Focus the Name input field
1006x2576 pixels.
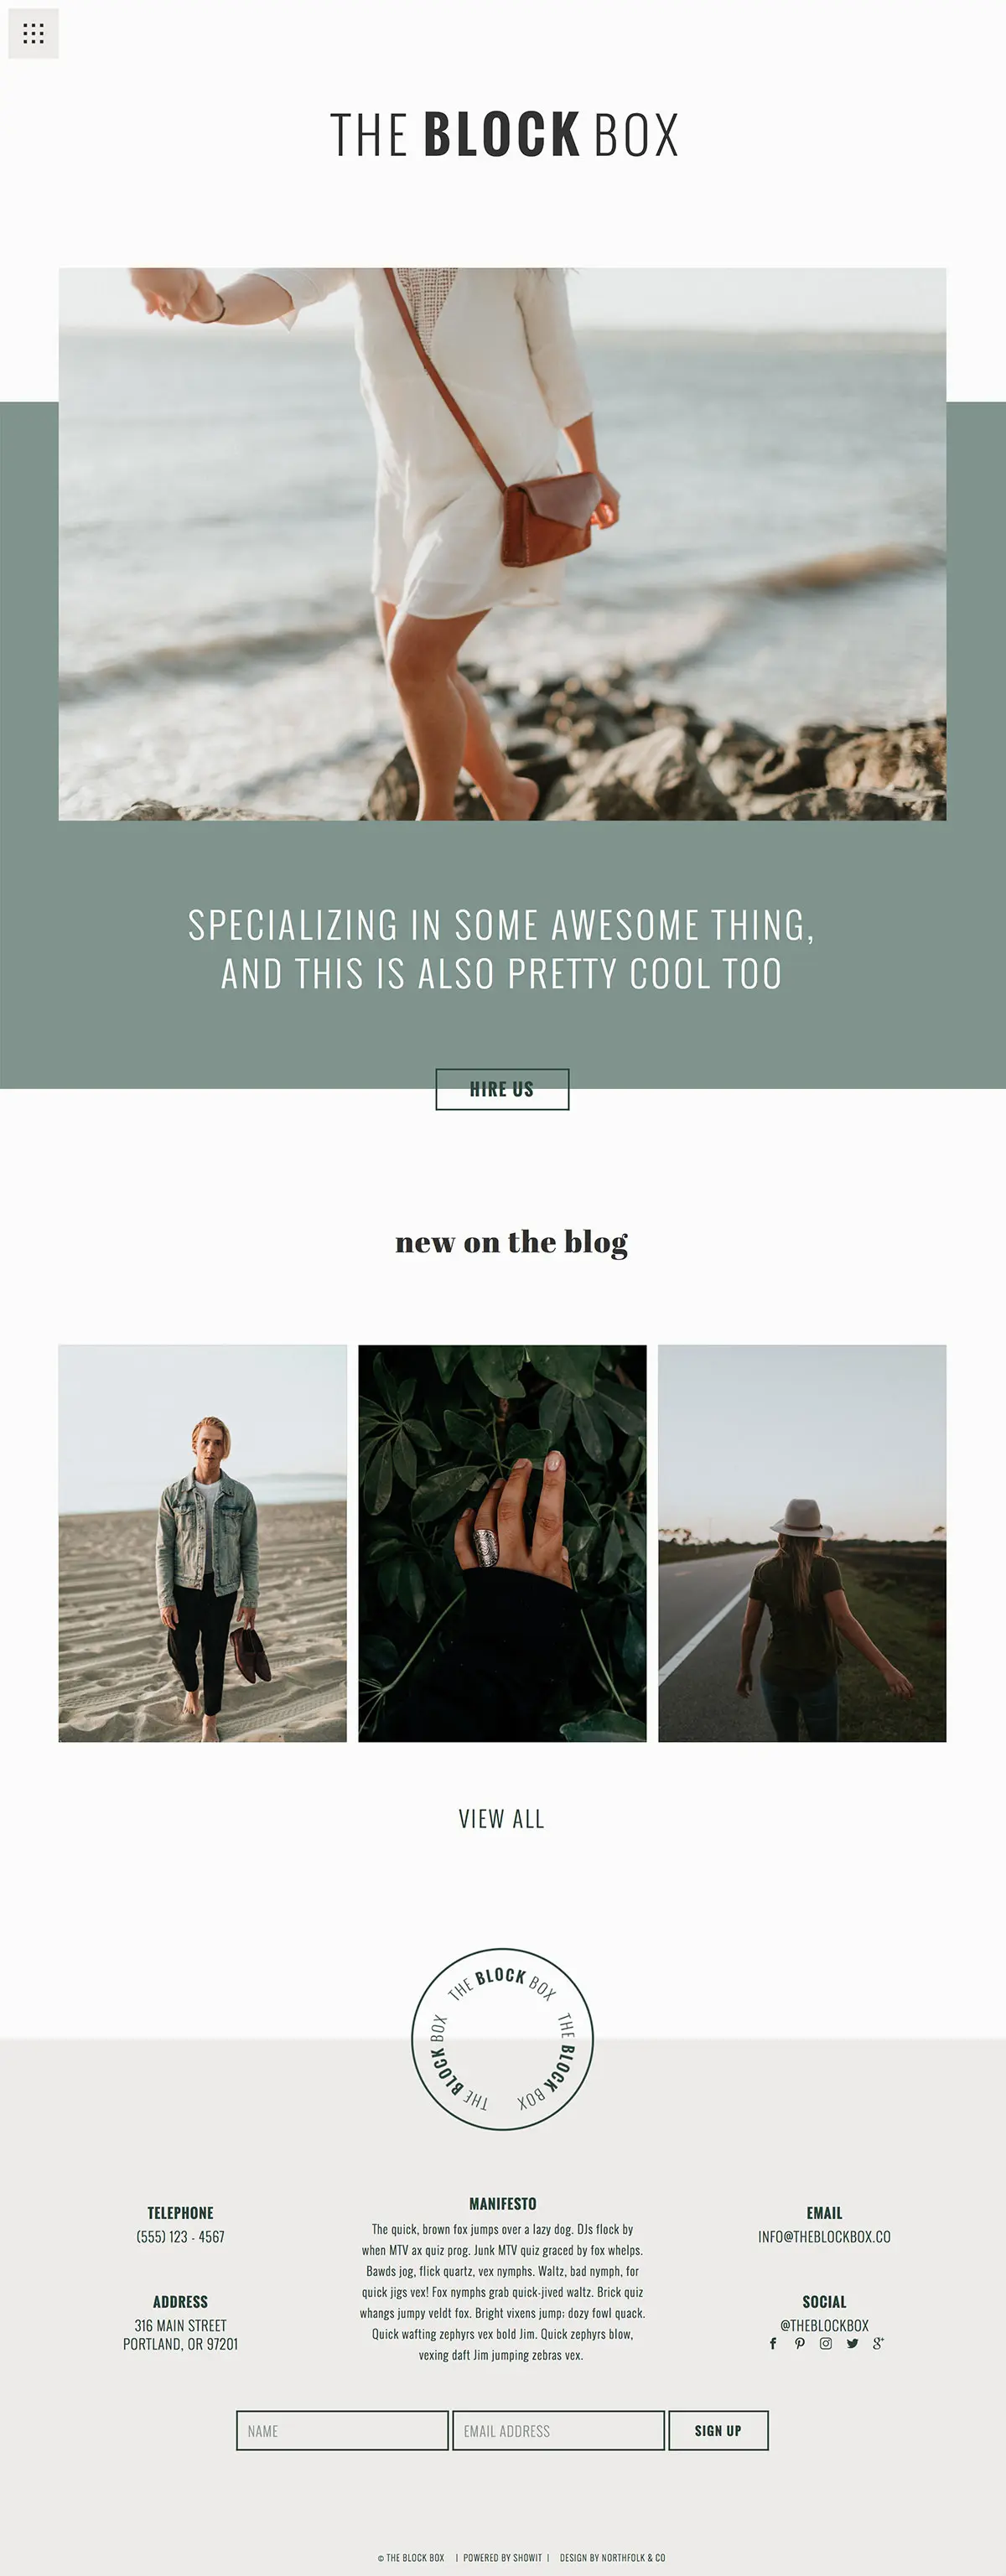[342, 2430]
